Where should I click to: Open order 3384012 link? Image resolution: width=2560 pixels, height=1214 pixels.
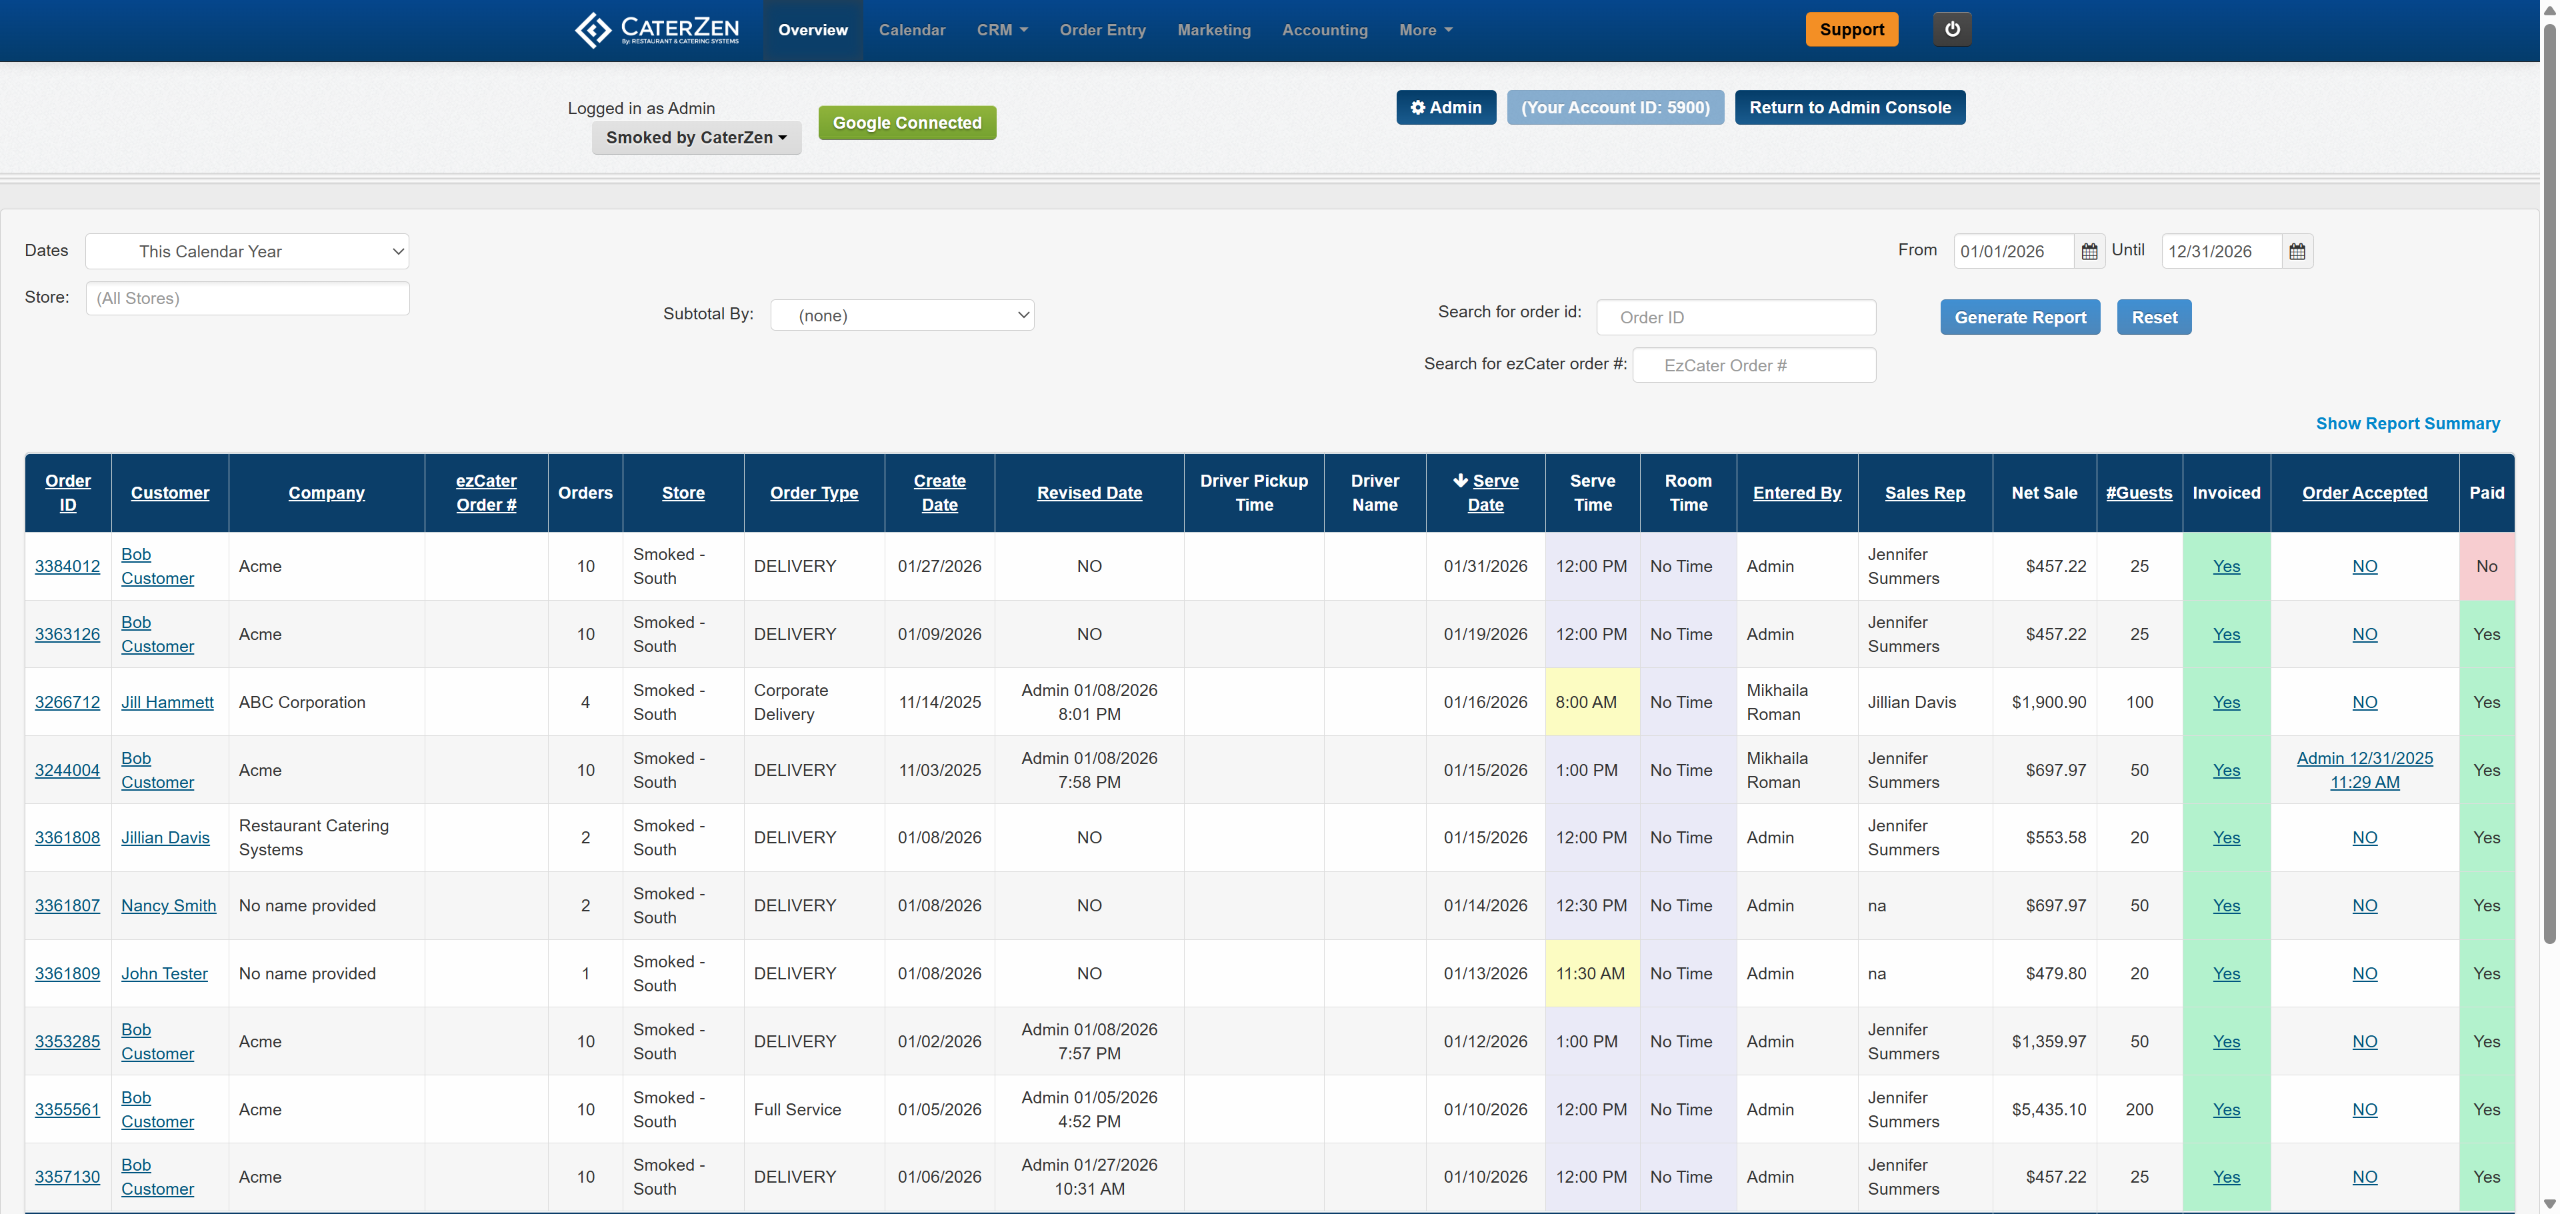point(67,566)
